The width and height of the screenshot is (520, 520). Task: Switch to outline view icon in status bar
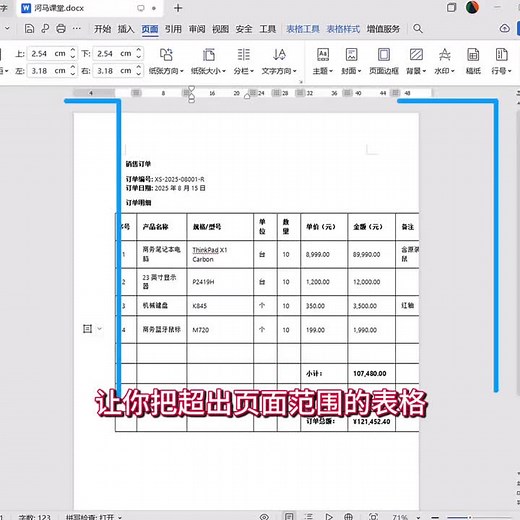309,517
